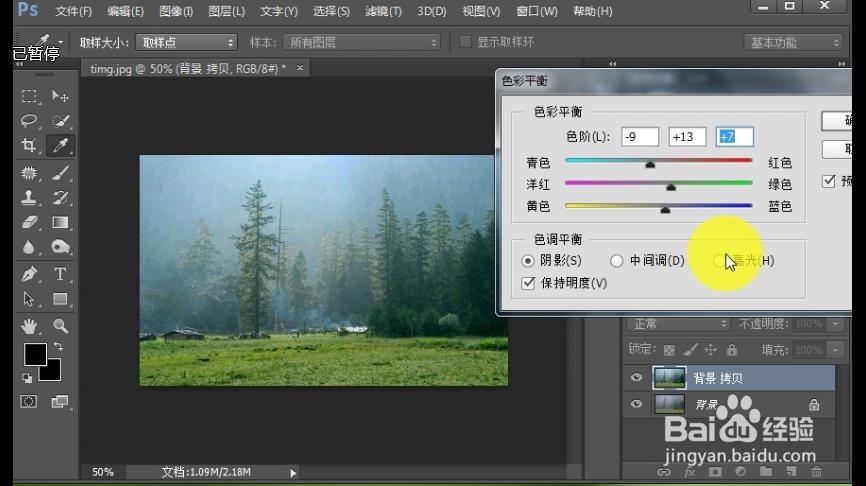Select the Highlights (高光) radio button
866x486 pixels.
tap(719, 261)
